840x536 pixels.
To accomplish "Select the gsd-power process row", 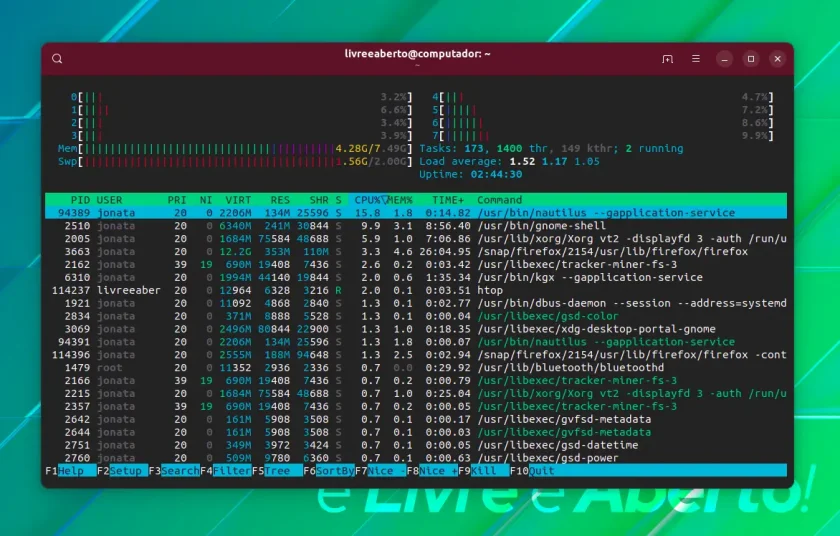I will pyautogui.click(x=416, y=457).
